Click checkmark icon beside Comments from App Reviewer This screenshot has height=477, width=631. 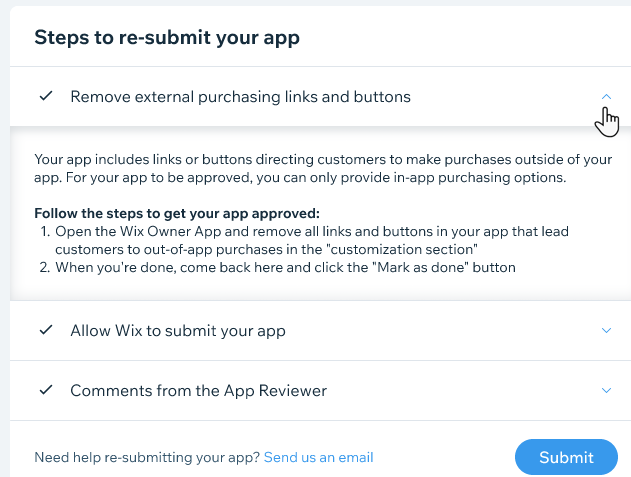[x=46, y=390]
